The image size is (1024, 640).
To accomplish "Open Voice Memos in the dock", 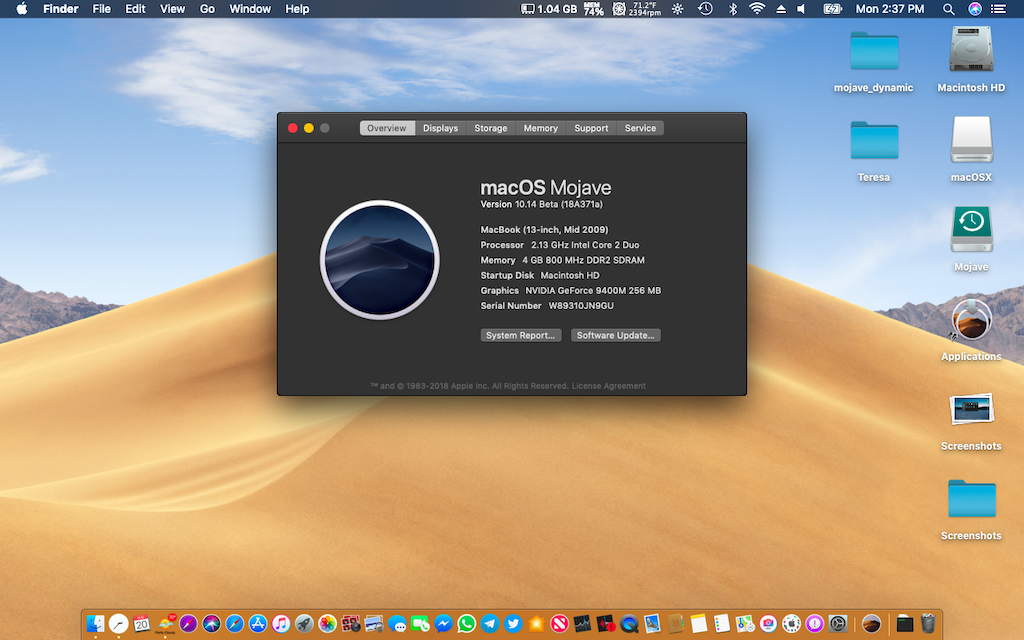I will [605, 624].
